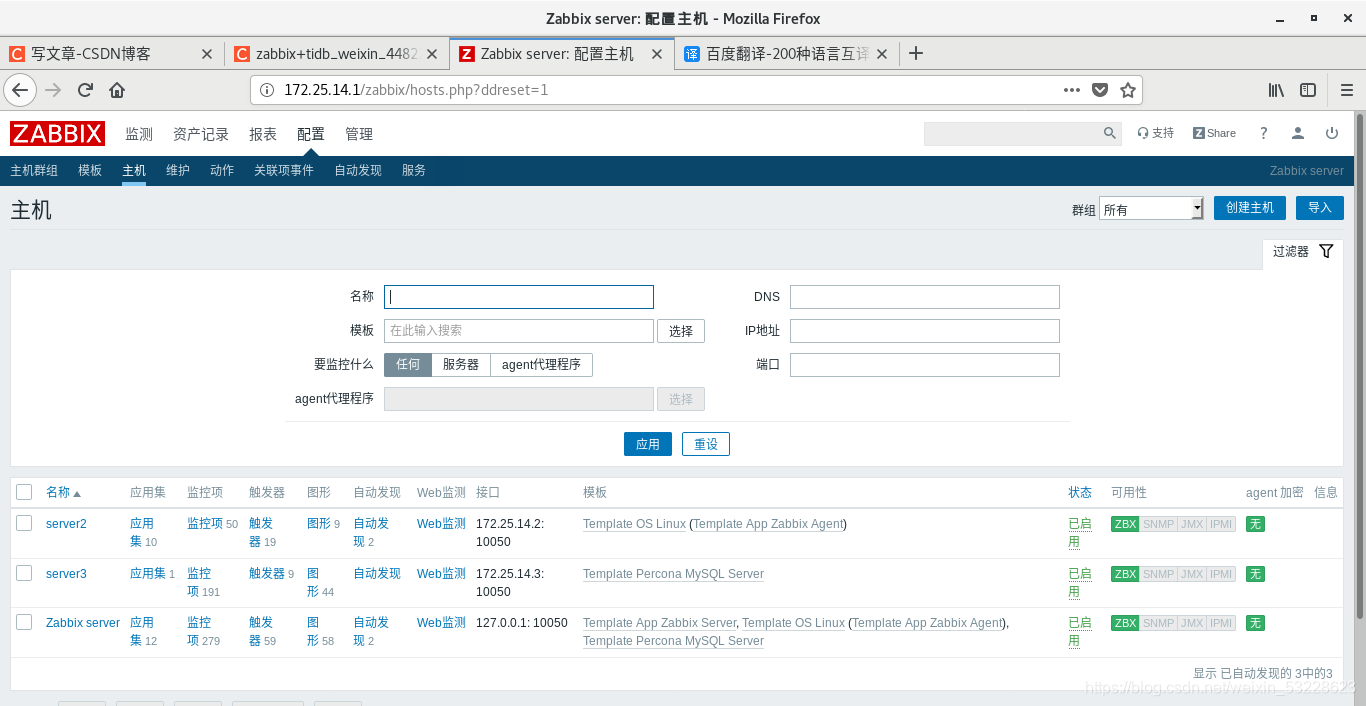This screenshot has width=1366, height=706.
Task: Open the Firefox library icon
Action: point(1276,90)
